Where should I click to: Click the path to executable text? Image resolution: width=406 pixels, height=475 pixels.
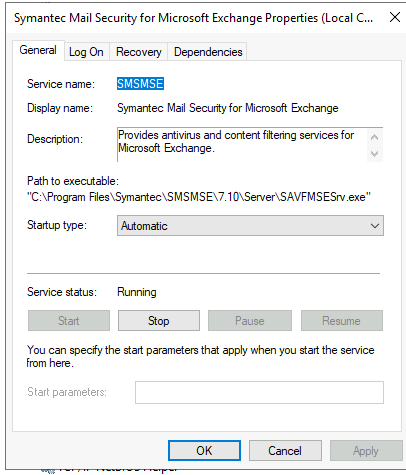click(x=199, y=197)
